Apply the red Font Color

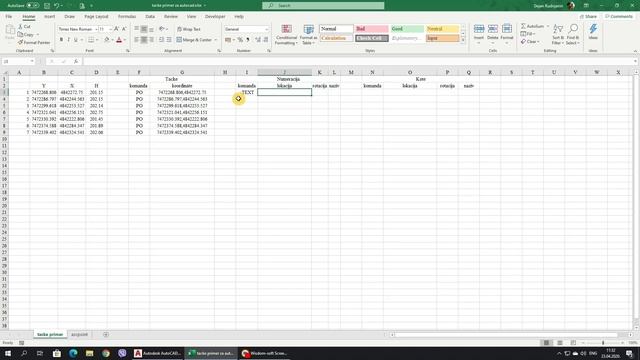coord(119,40)
